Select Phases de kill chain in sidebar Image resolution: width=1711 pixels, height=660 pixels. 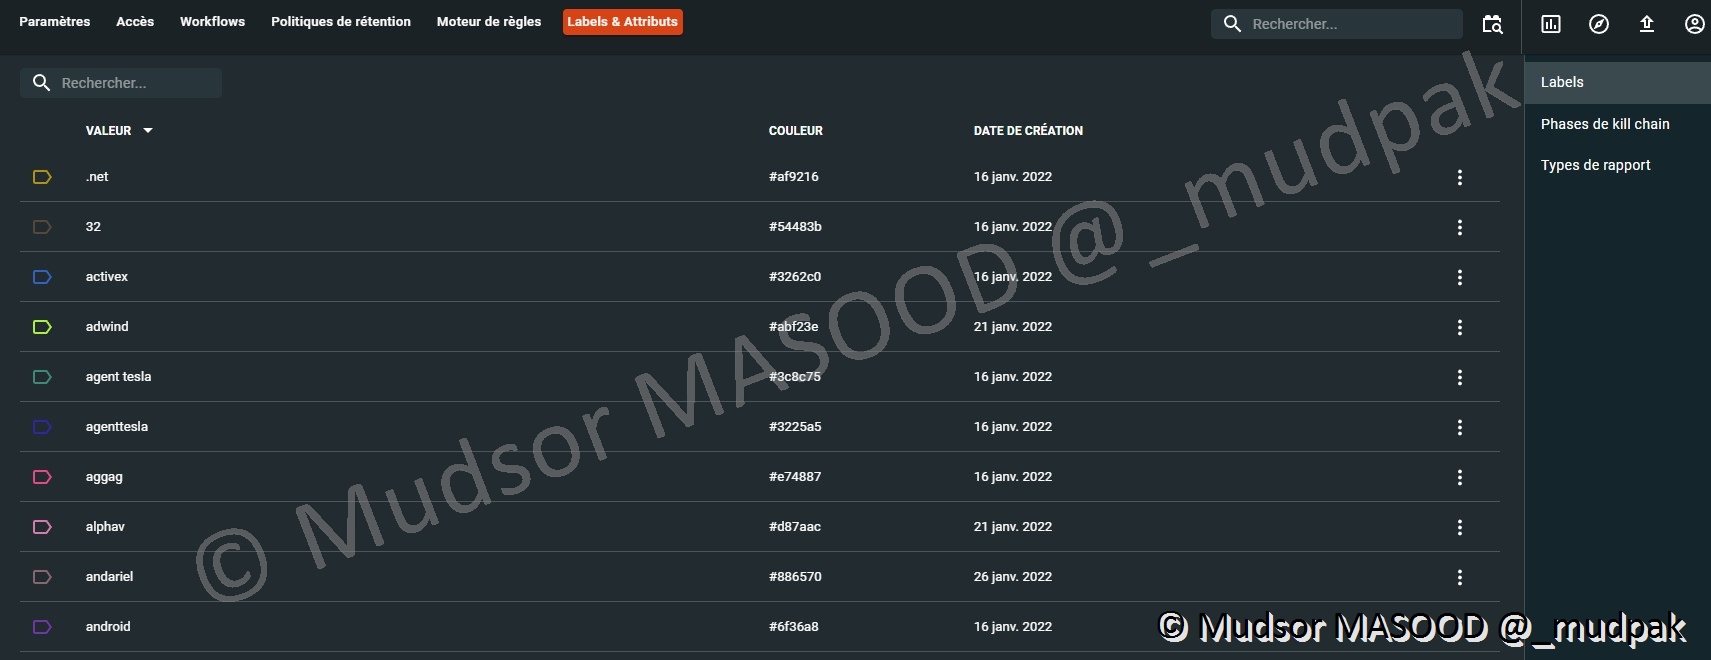1604,124
